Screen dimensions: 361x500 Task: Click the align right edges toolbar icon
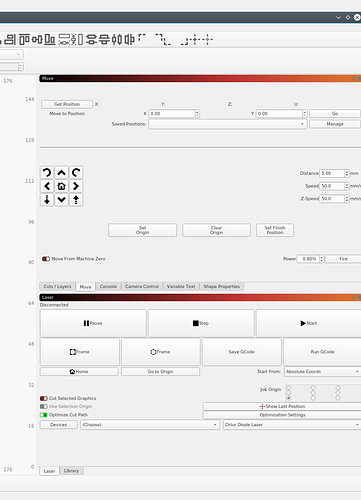pyautogui.click(x=10, y=39)
